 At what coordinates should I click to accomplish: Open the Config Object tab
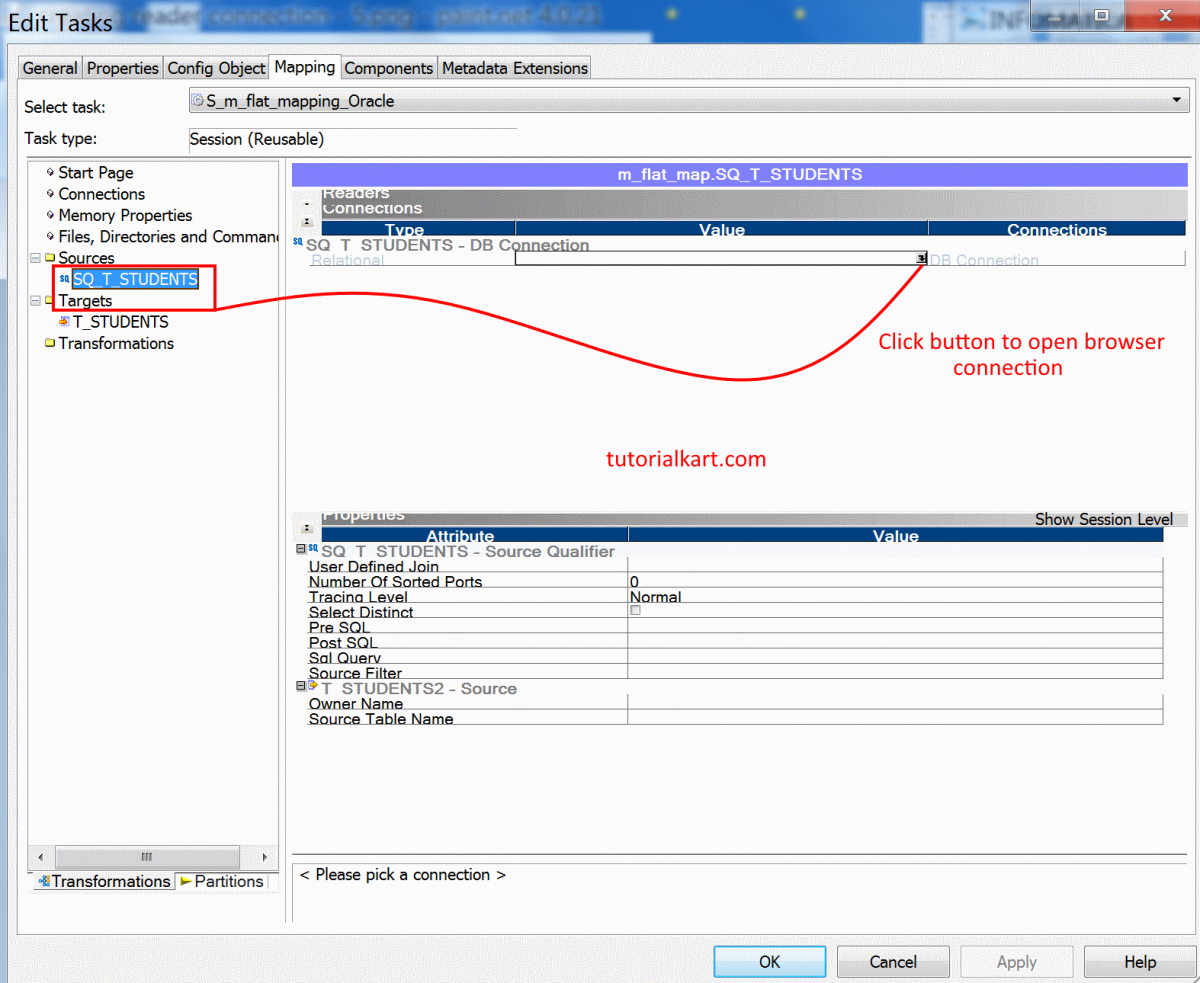[216, 68]
